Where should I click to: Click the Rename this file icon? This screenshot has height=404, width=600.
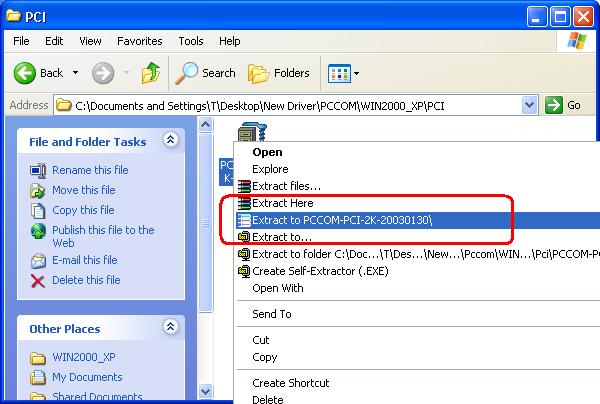pos(38,170)
